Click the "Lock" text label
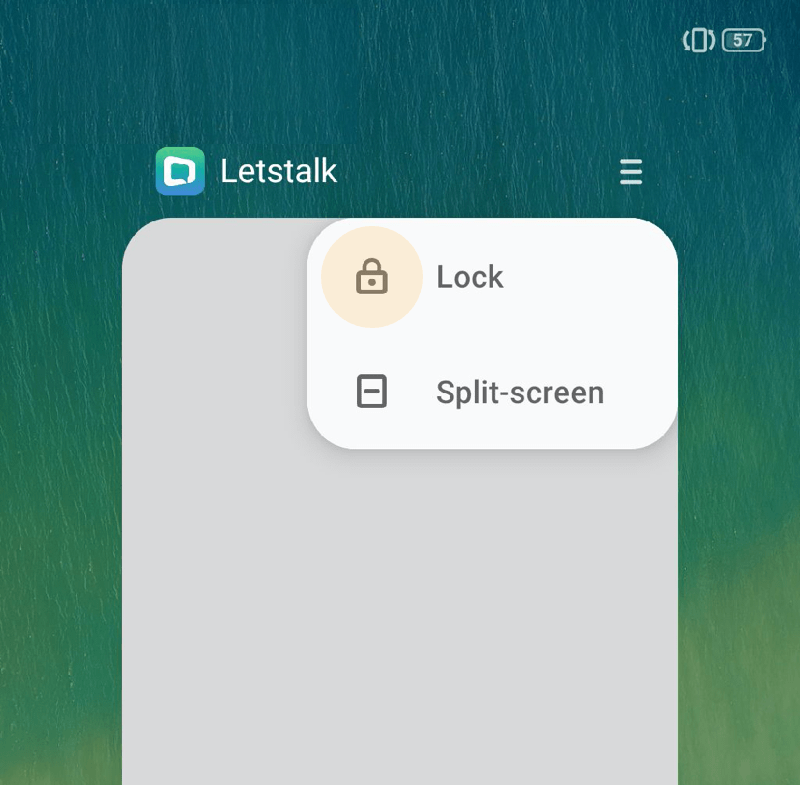The width and height of the screenshot is (800, 785). point(470,277)
